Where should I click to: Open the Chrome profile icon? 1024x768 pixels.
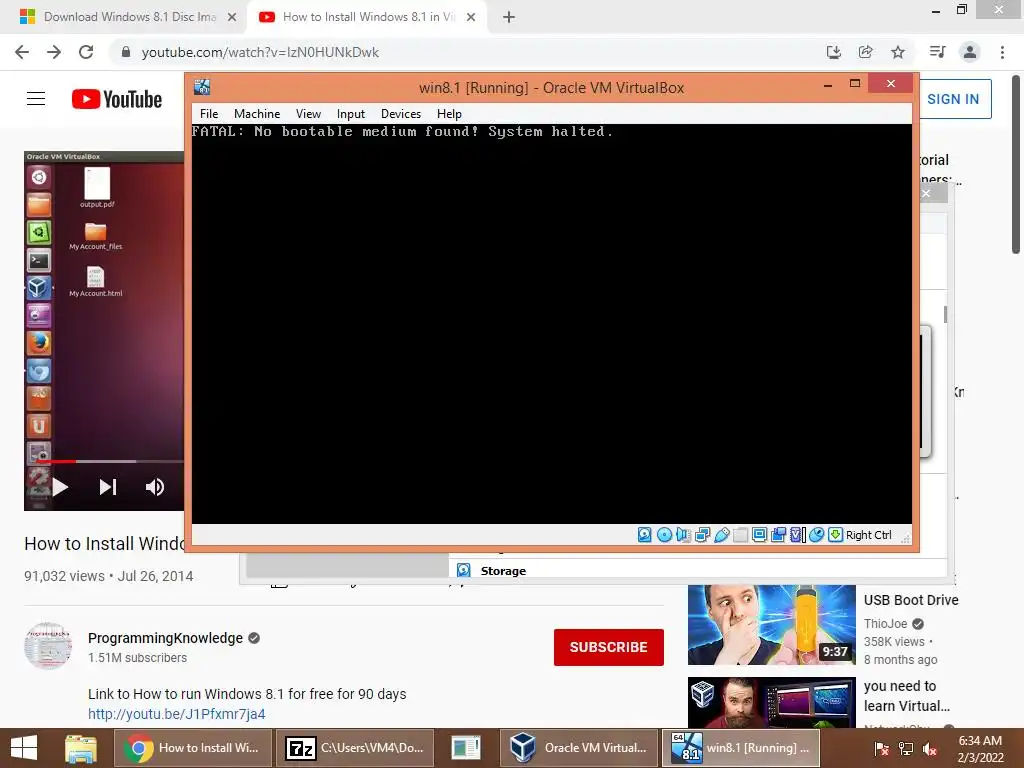click(x=970, y=52)
